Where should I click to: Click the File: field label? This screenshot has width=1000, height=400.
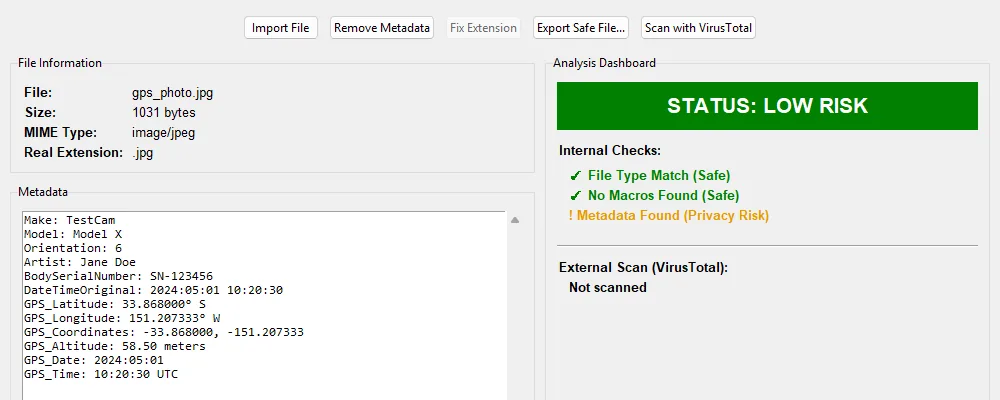38,93
